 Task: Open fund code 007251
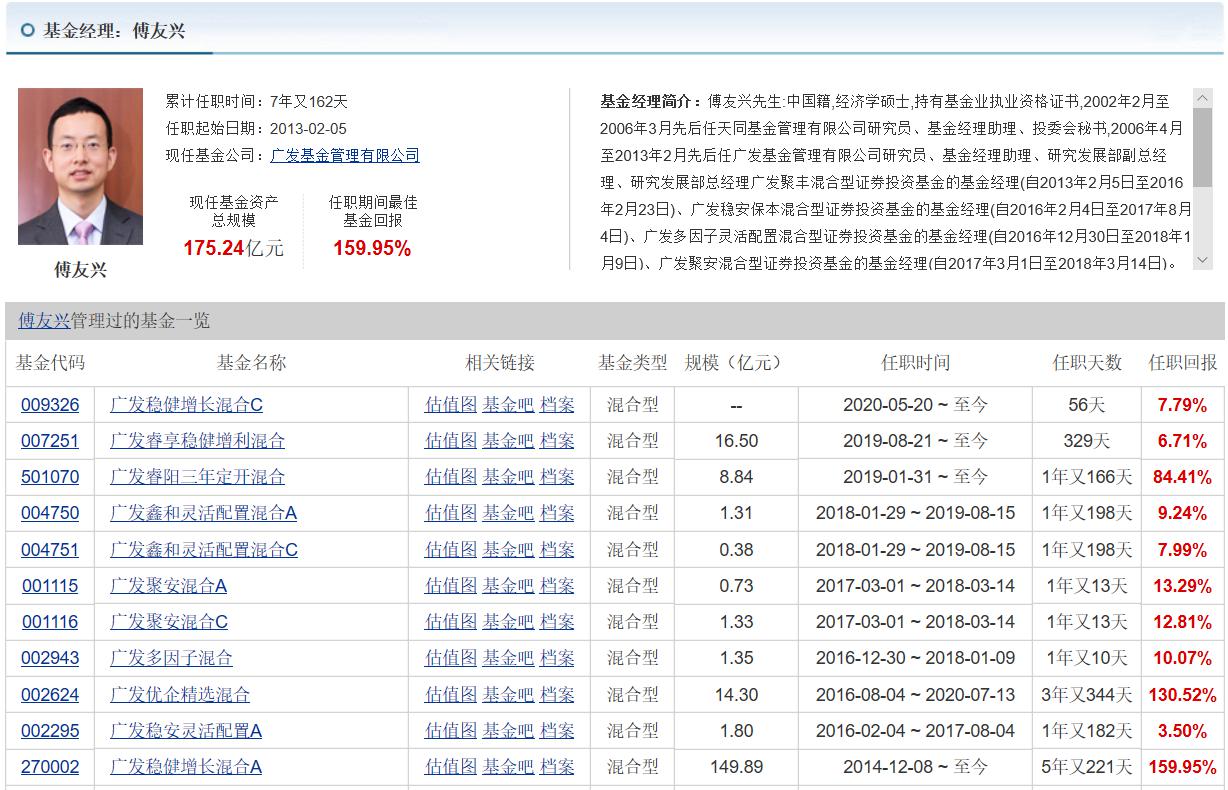tap(50, 441)
